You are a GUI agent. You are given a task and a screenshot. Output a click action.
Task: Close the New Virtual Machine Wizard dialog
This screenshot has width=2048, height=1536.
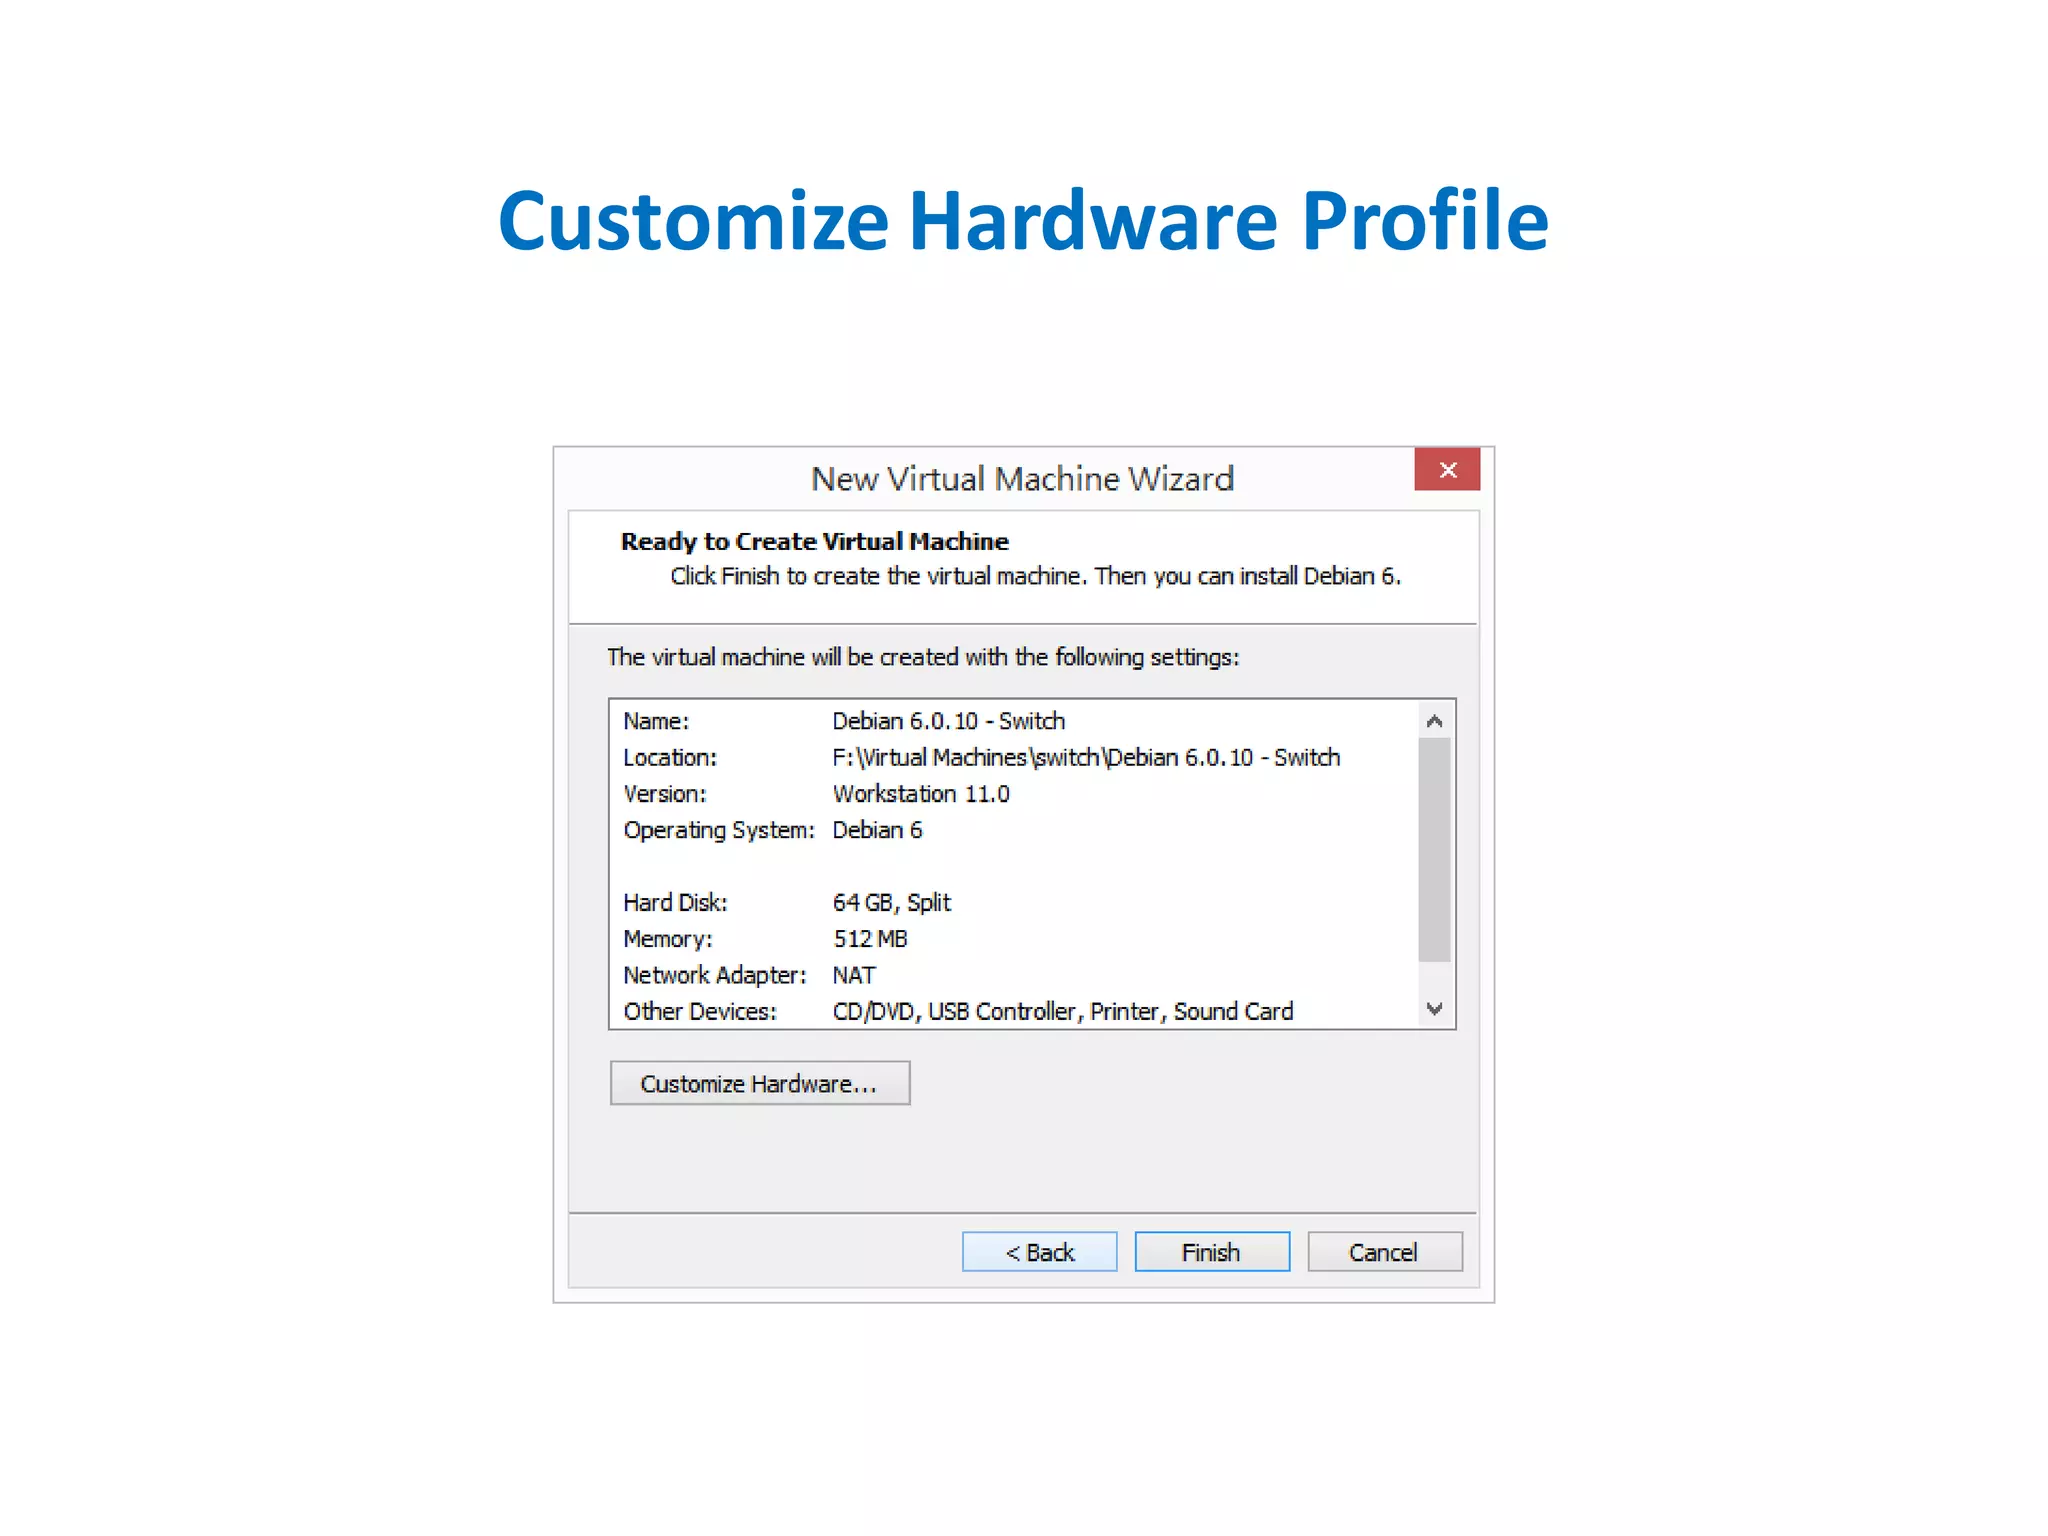pyautogui.click(x=1446, y=470)
